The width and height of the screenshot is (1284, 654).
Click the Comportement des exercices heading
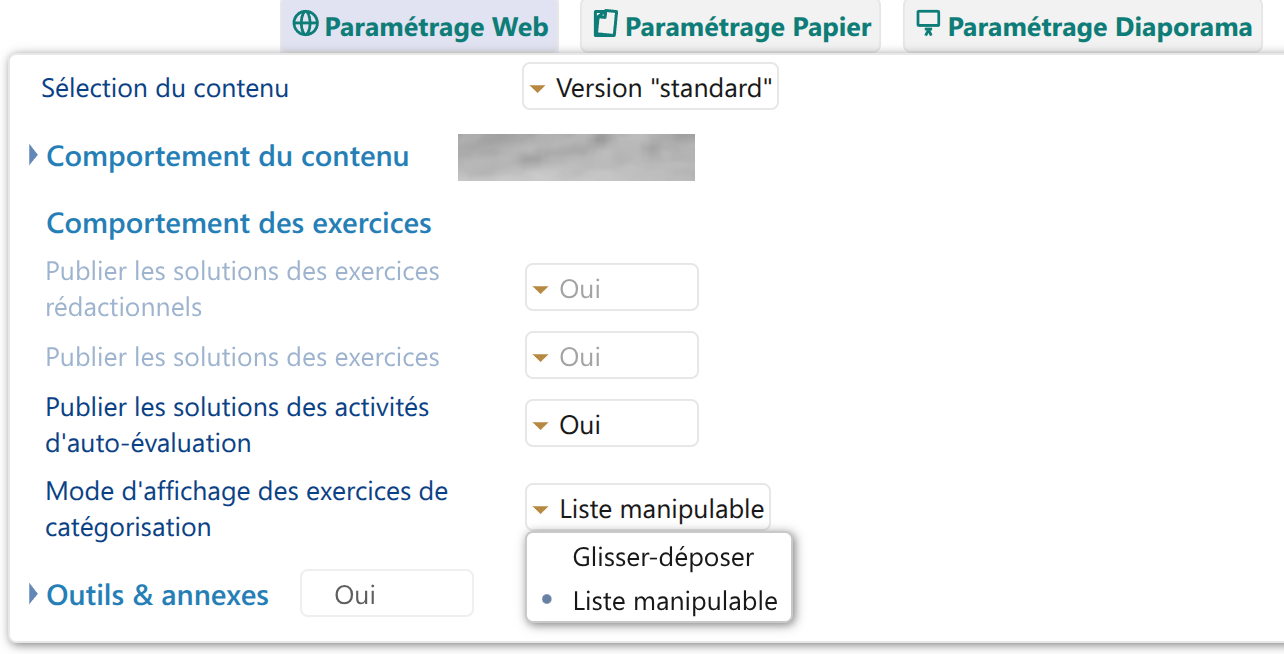(x=239, y=223)
